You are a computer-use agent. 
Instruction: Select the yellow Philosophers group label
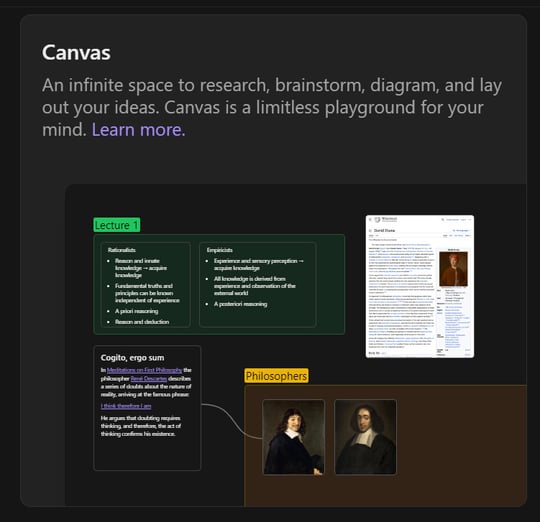(276, 376)
